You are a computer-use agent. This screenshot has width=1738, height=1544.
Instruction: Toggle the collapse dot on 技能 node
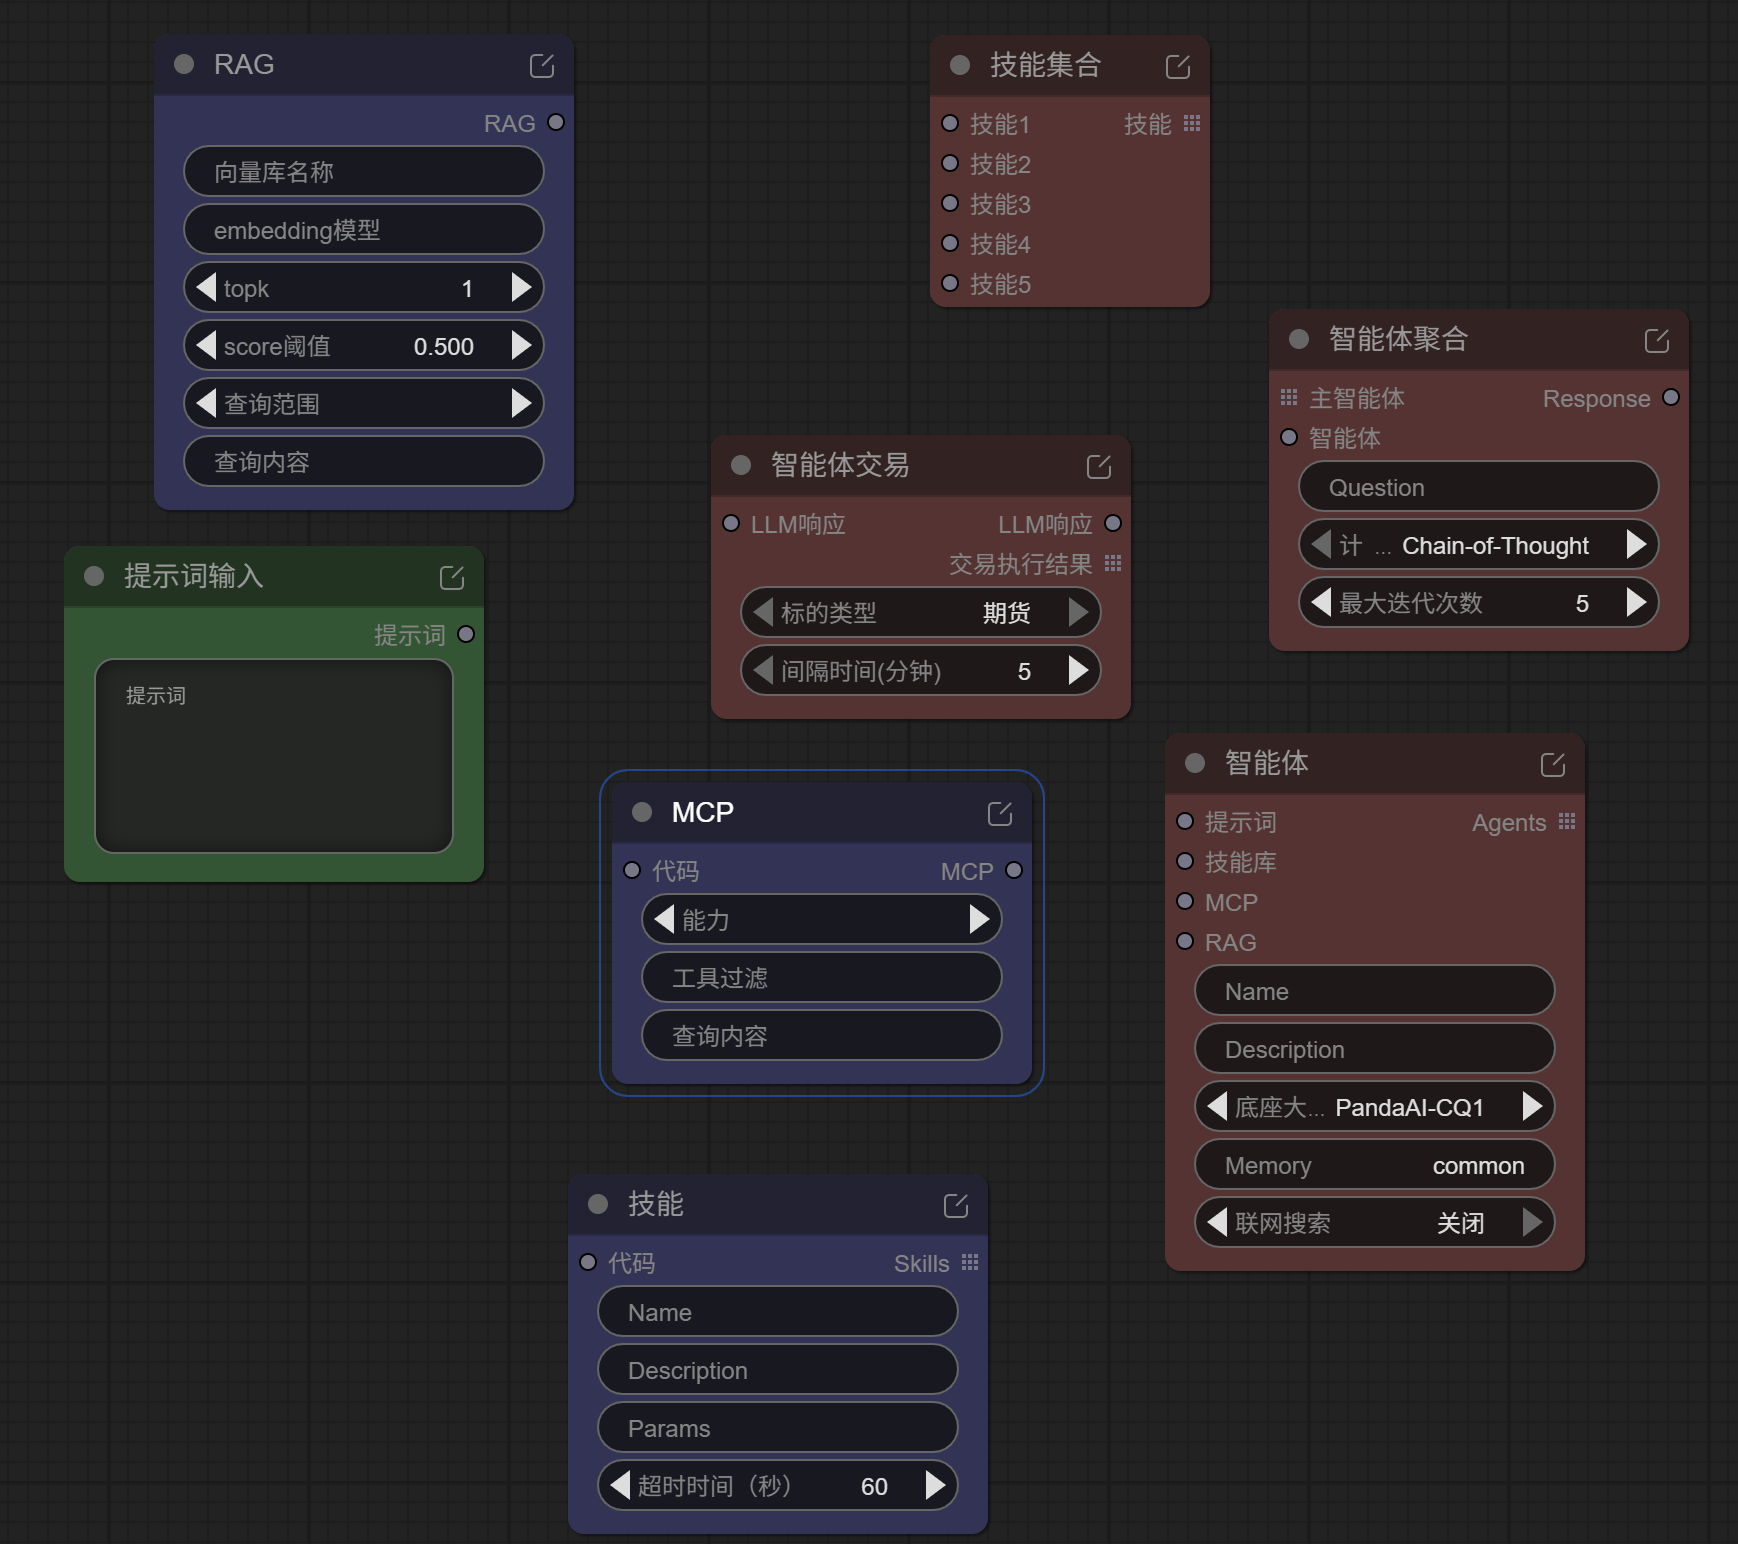[598, 1204]
